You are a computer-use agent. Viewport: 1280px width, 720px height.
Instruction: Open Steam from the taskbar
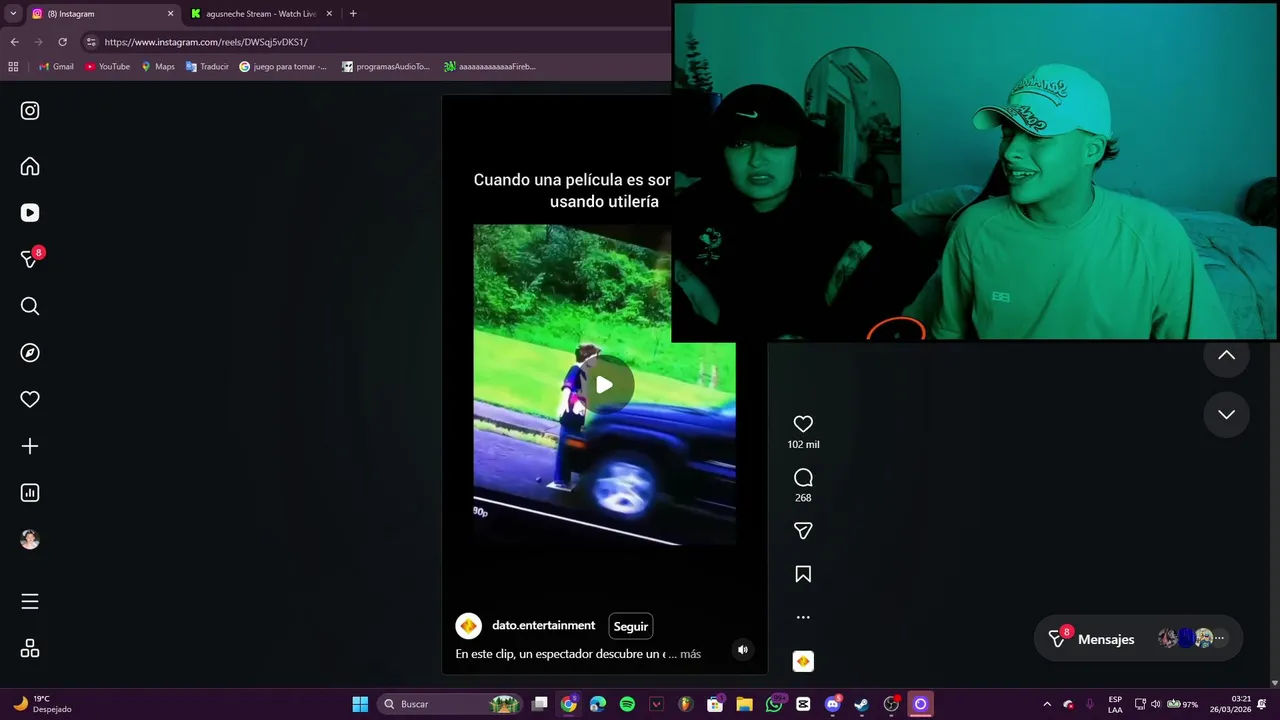coord(861,704)
